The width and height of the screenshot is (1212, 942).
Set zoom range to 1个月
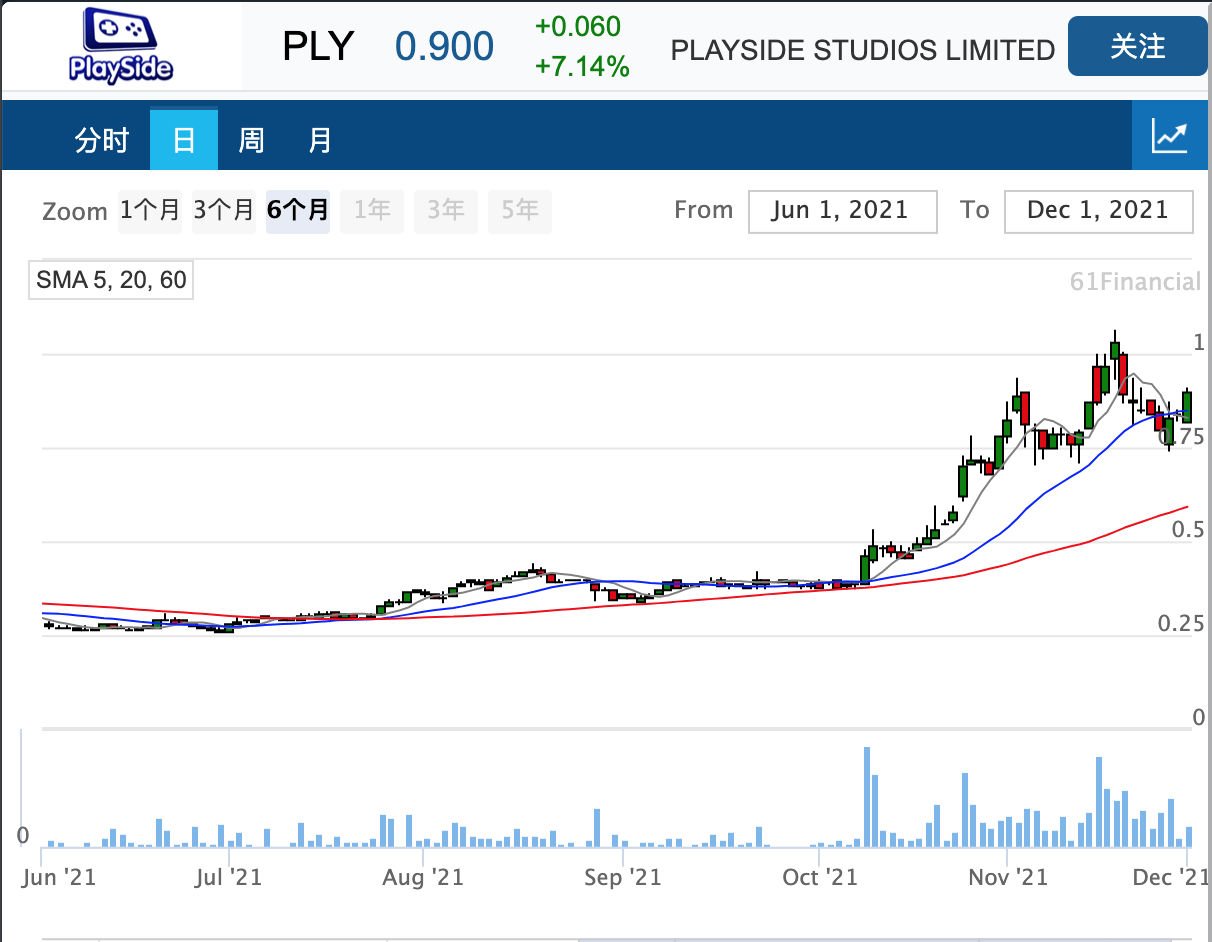(x=150, y=211)
